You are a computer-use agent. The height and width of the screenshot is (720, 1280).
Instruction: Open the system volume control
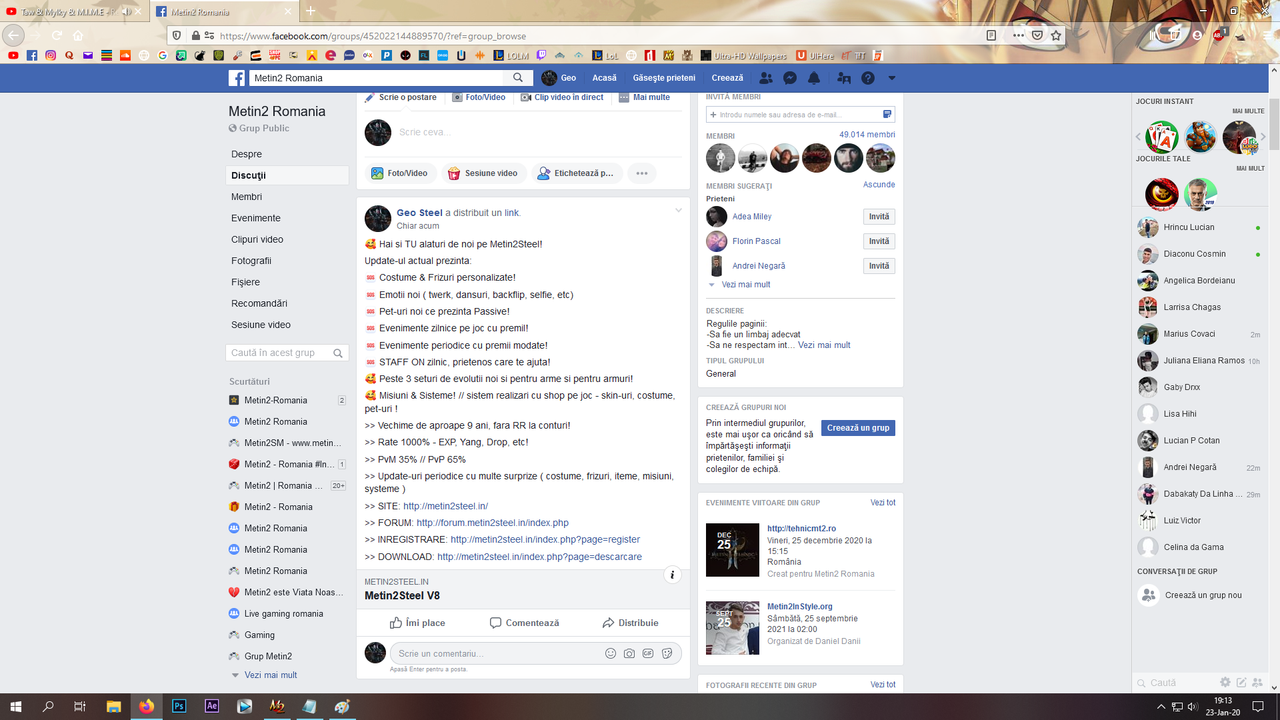pos(1192,706)
